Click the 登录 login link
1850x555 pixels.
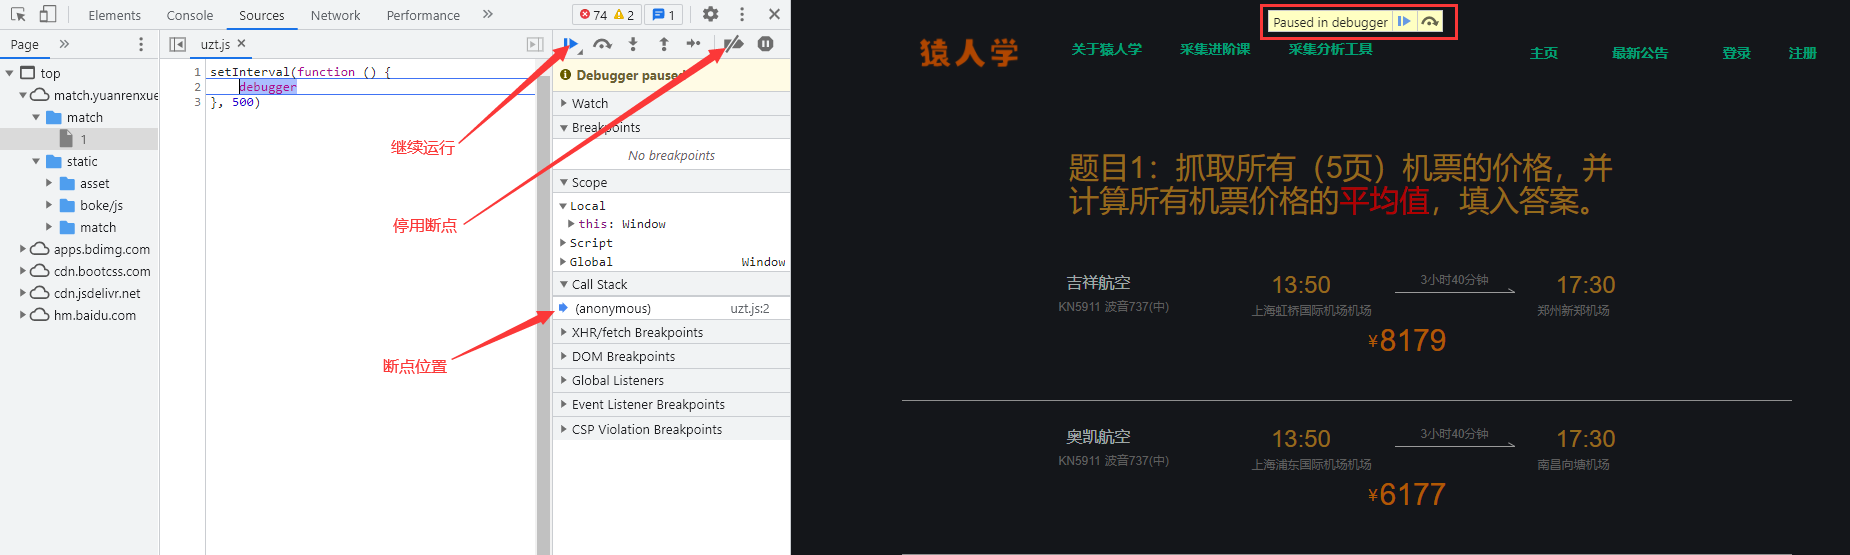1736,53
